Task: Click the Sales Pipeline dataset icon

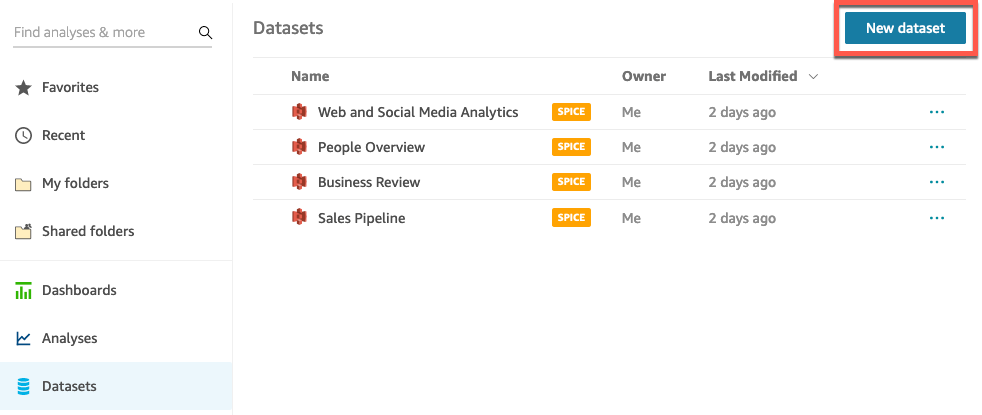Action: point(298,218)
